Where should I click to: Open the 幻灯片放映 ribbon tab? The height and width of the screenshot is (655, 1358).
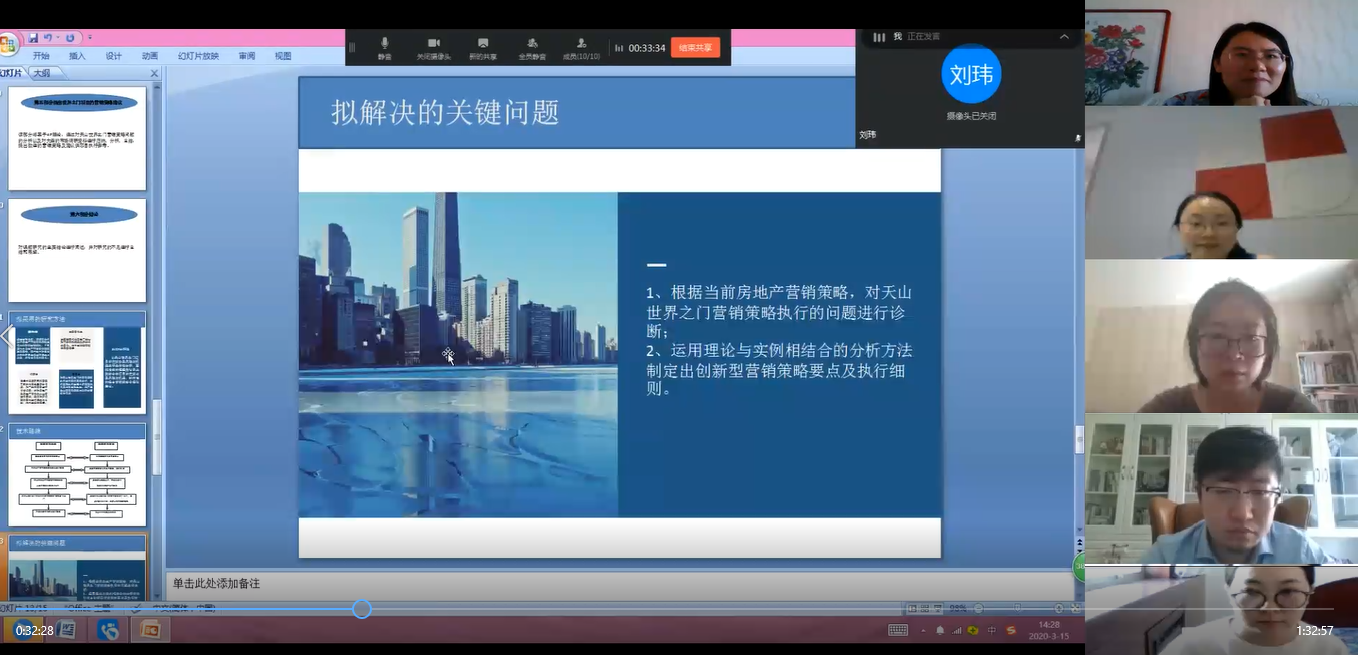point(198,56)
